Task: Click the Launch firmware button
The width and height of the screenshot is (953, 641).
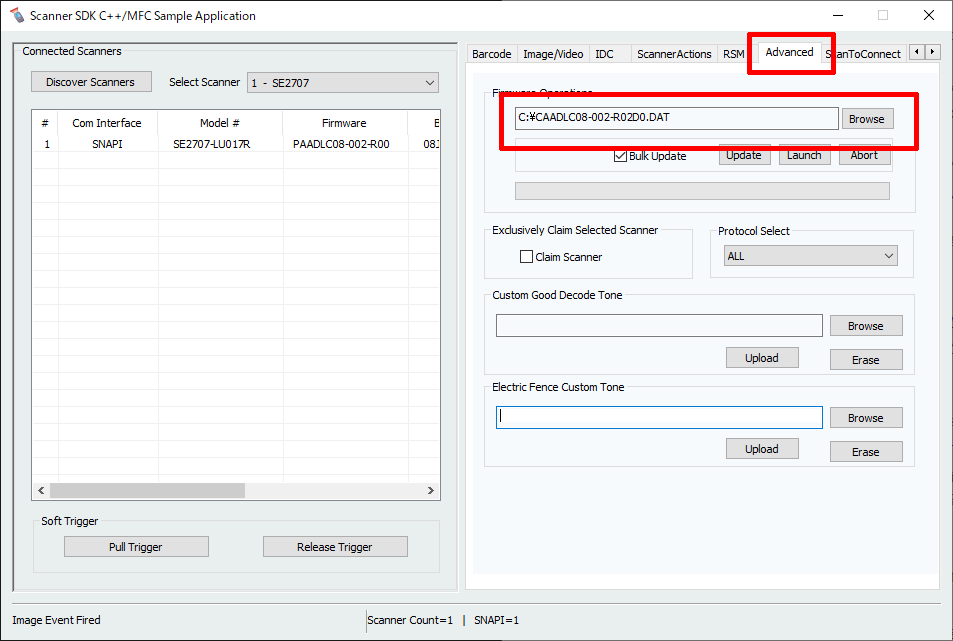Action: click(x=804, y=155)
